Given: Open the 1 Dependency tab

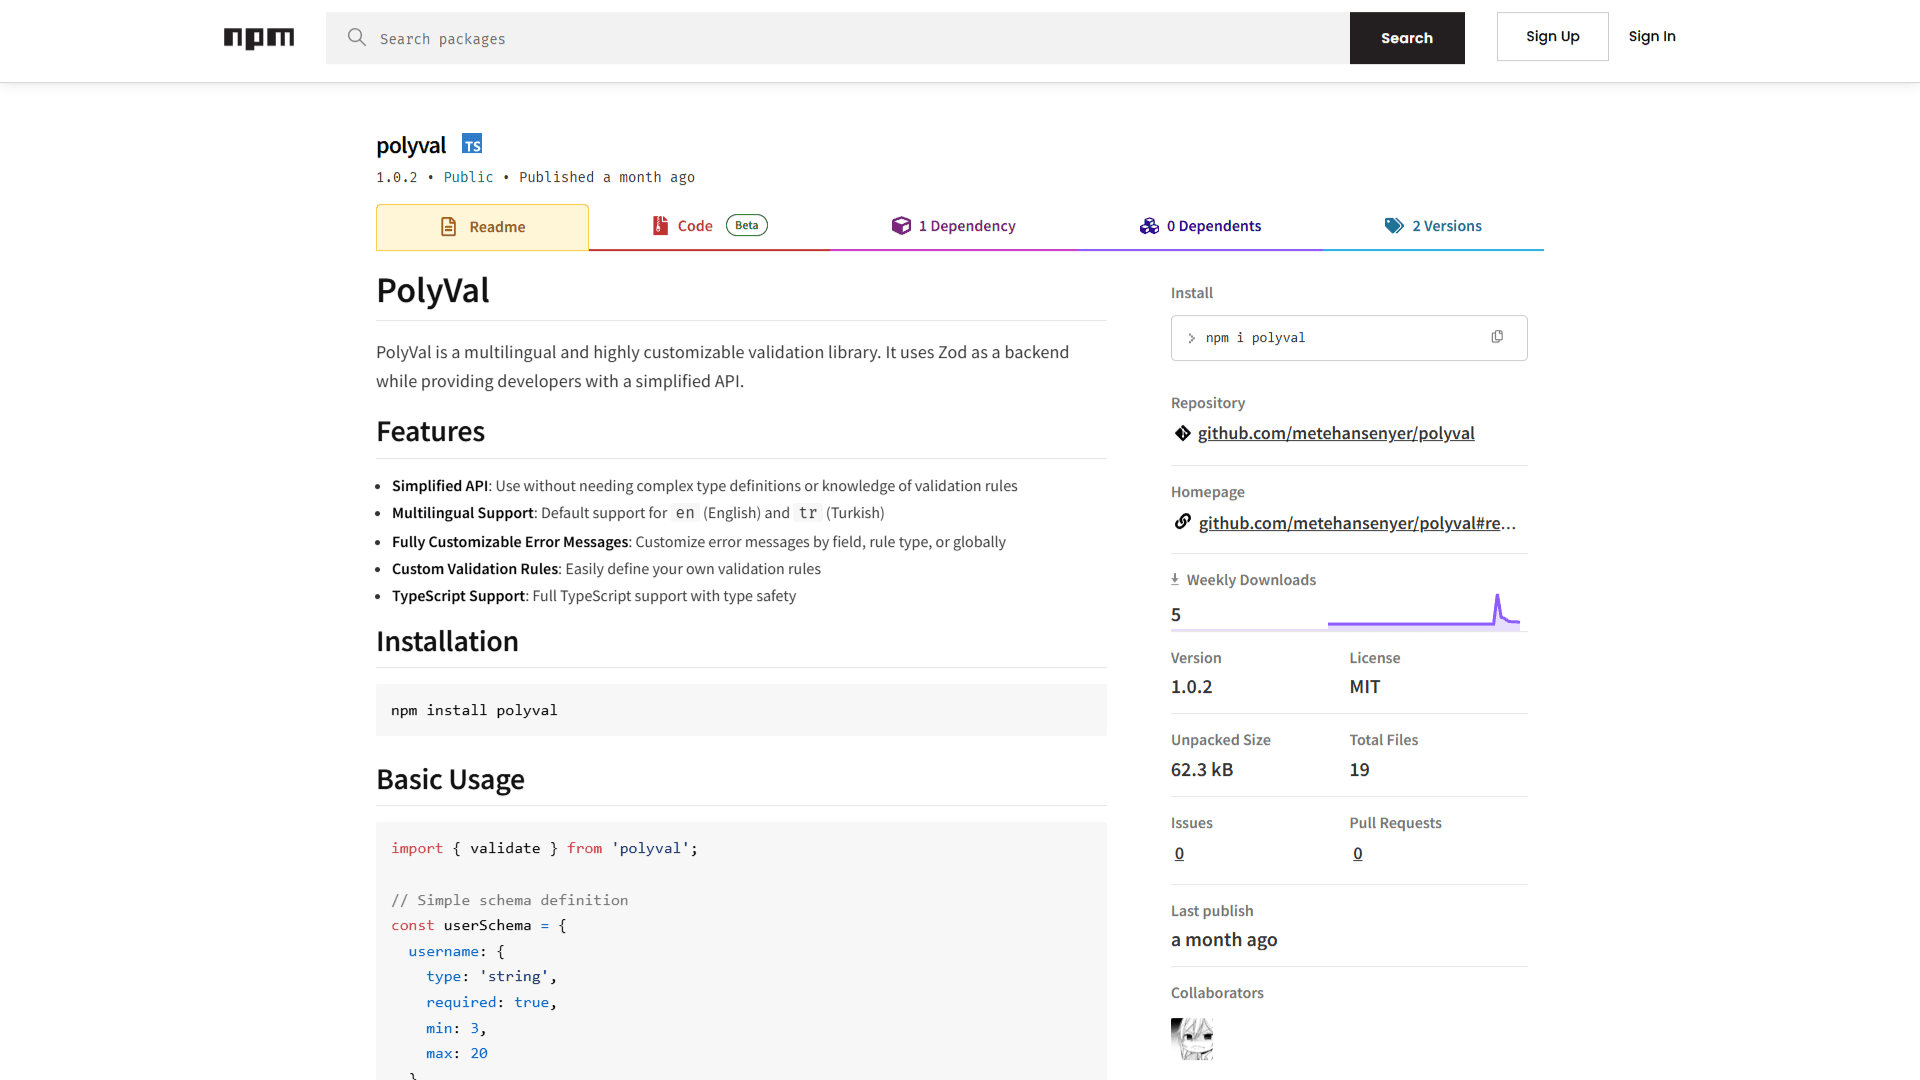Looking at the screenshot, I should coord(953,226).
